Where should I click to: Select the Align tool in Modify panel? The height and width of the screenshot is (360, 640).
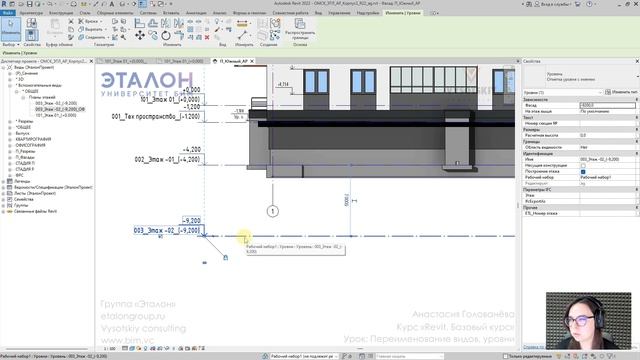pos(140,24)
